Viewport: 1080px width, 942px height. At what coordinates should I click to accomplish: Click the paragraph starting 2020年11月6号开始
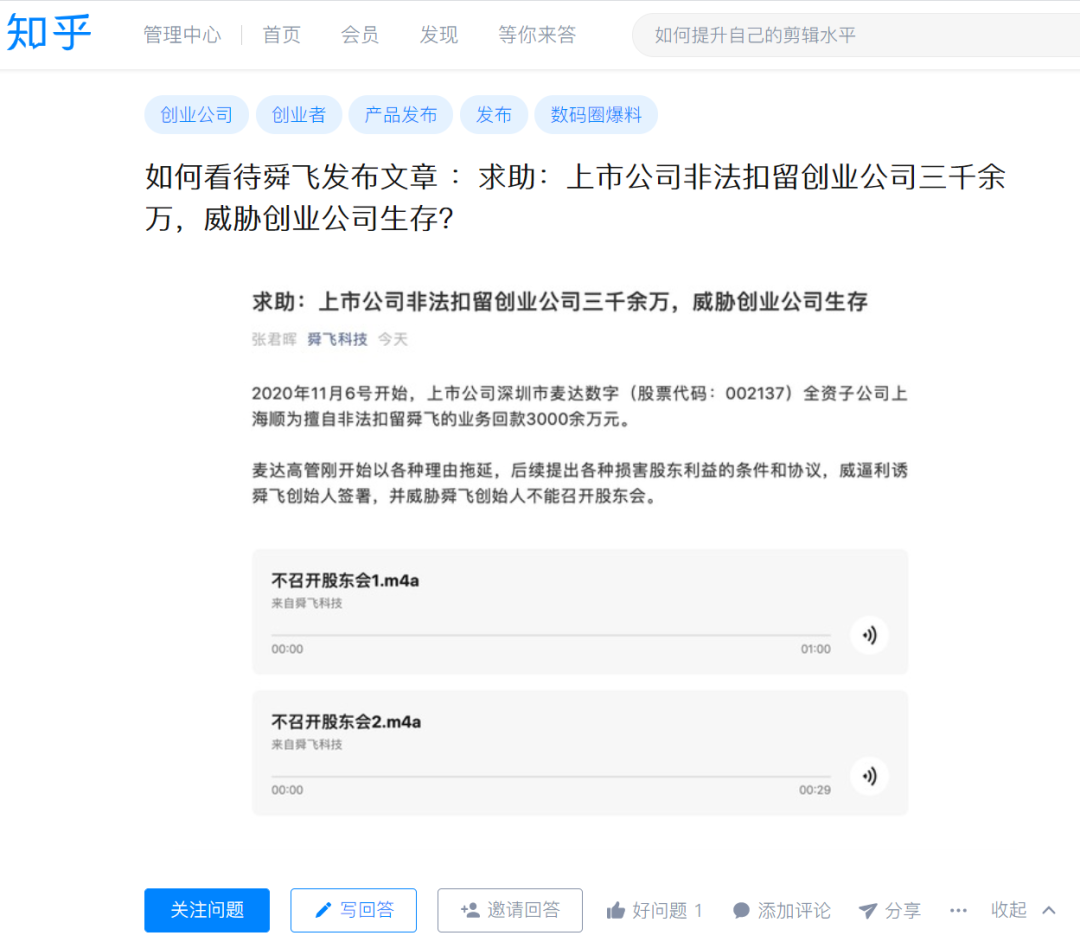click(579, 406)
